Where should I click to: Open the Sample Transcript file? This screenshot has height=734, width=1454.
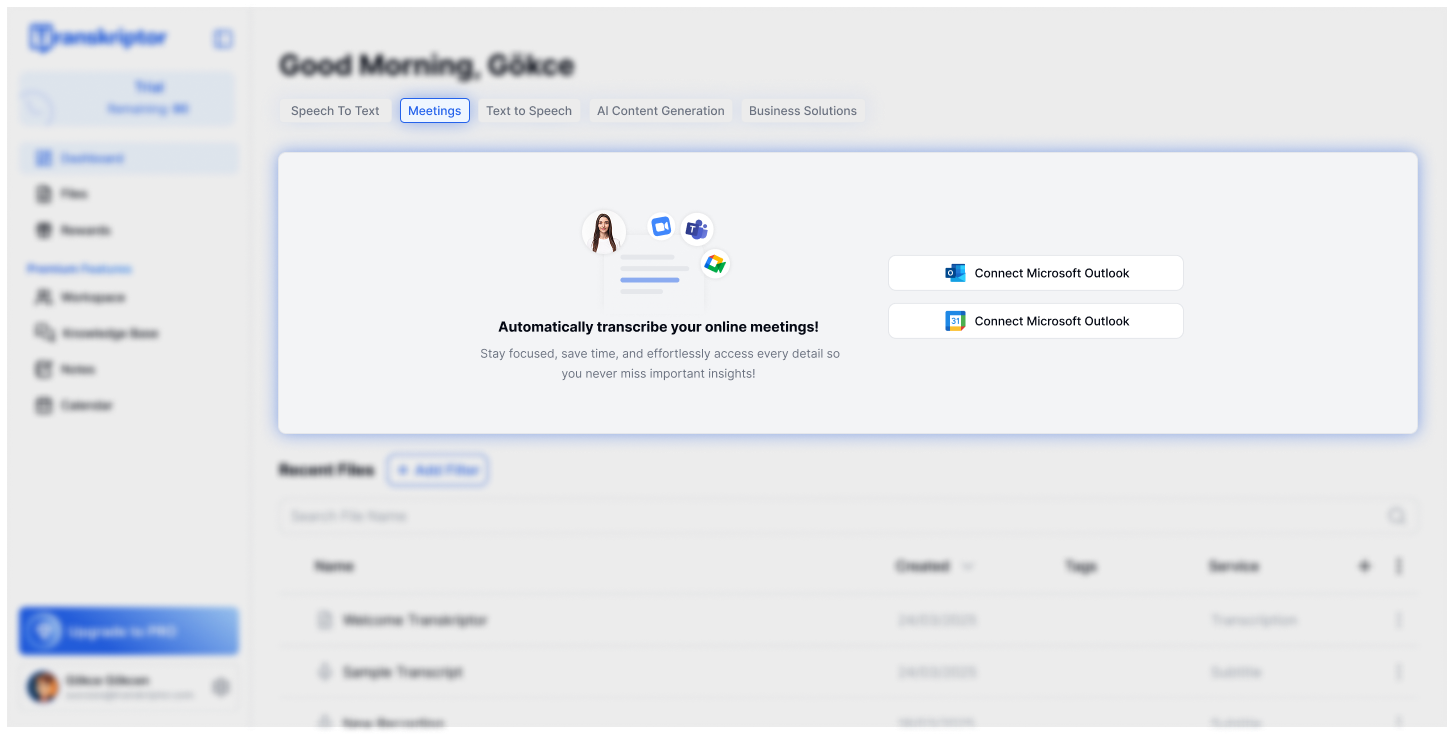(402, 672)
